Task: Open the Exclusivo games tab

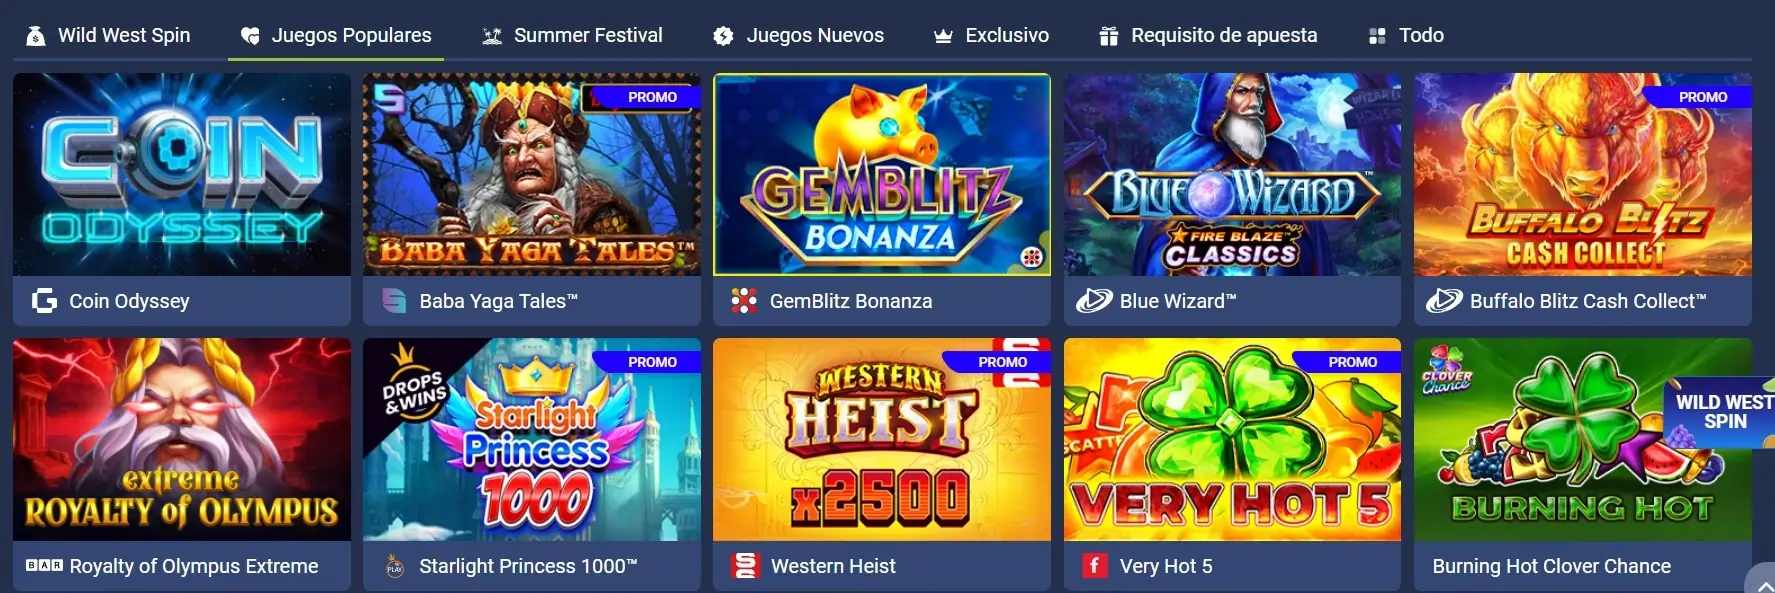Action: click(991, 36)
